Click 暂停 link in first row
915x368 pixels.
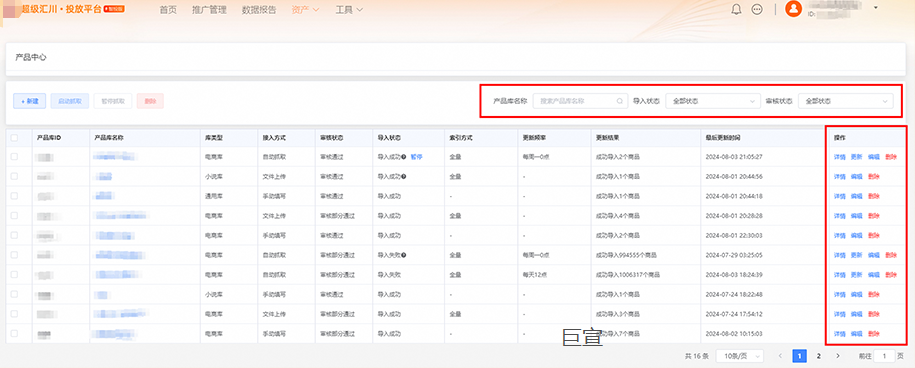coord(416,157)
